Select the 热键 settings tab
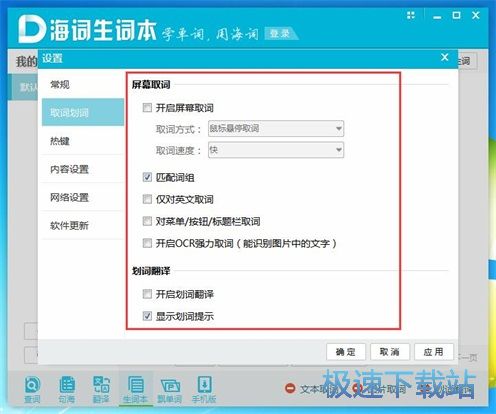The height and width of the screenshot is (414, 496). pyautogui.click(x=83, y=141)
